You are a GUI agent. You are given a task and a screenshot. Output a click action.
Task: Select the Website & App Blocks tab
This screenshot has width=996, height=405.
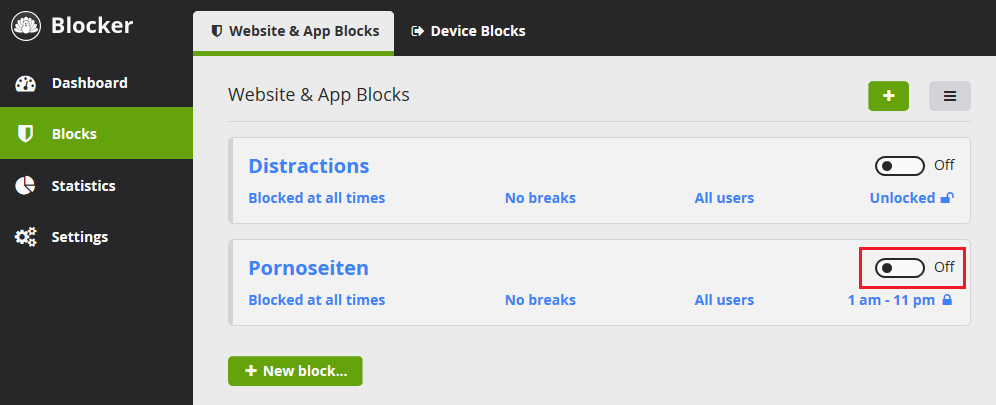tap(294, 31)
